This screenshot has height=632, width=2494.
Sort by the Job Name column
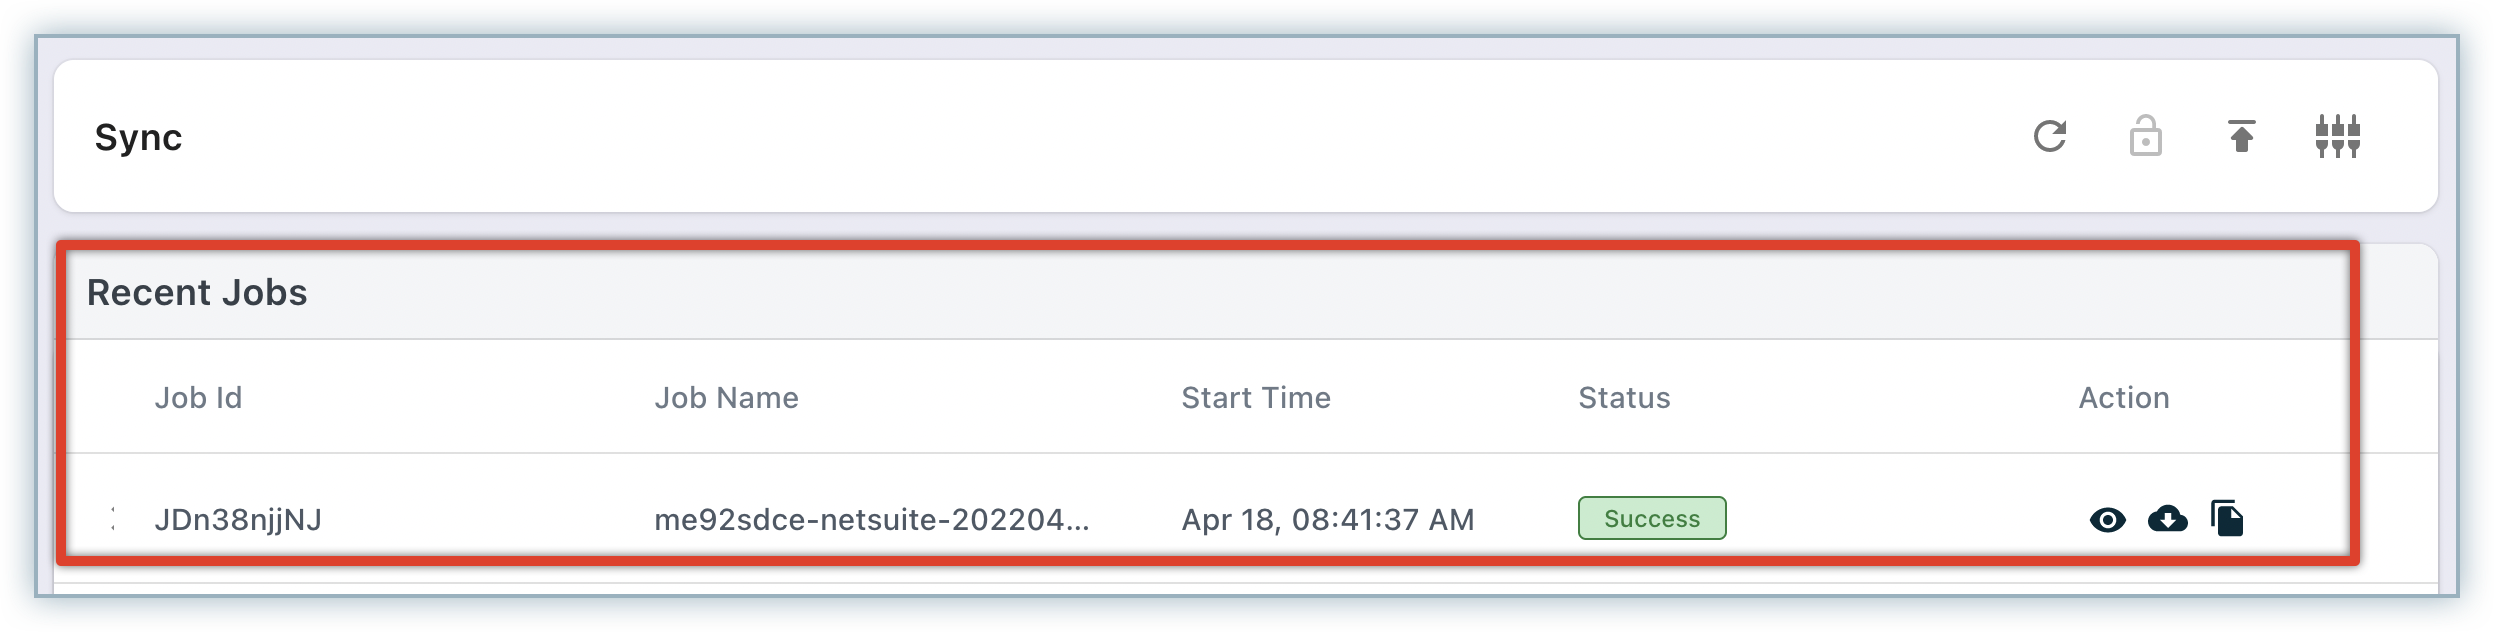click(726, 398)
